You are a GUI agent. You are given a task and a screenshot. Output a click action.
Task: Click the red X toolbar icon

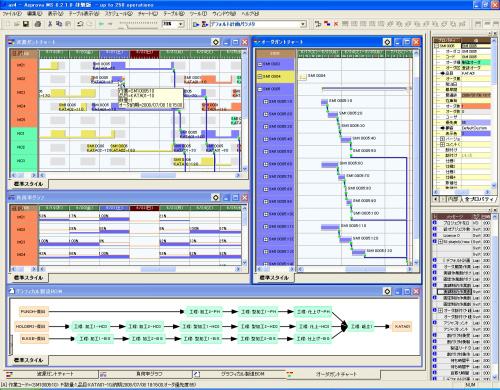tap(336, 24)
